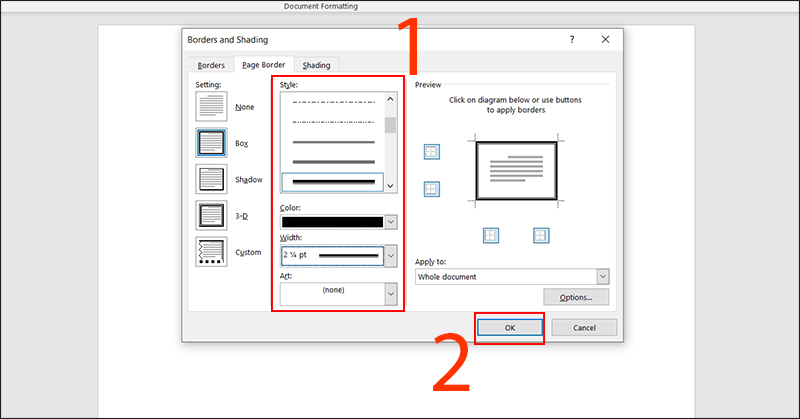This screenshot has width=800, height=419.
Task: Choose the Custom border setting icon
Action: click(x=211, y=252)
